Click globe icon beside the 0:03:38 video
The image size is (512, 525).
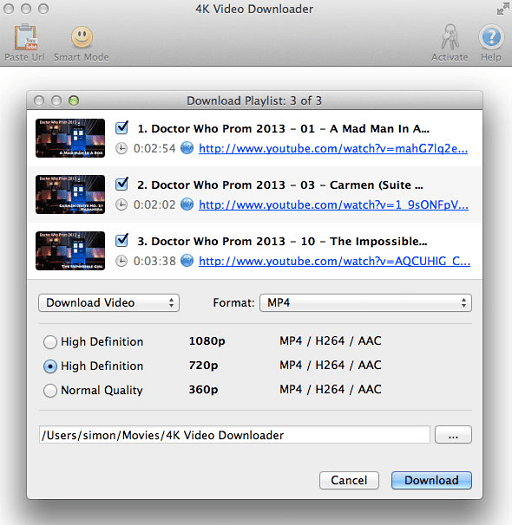(x=187, y=260)
